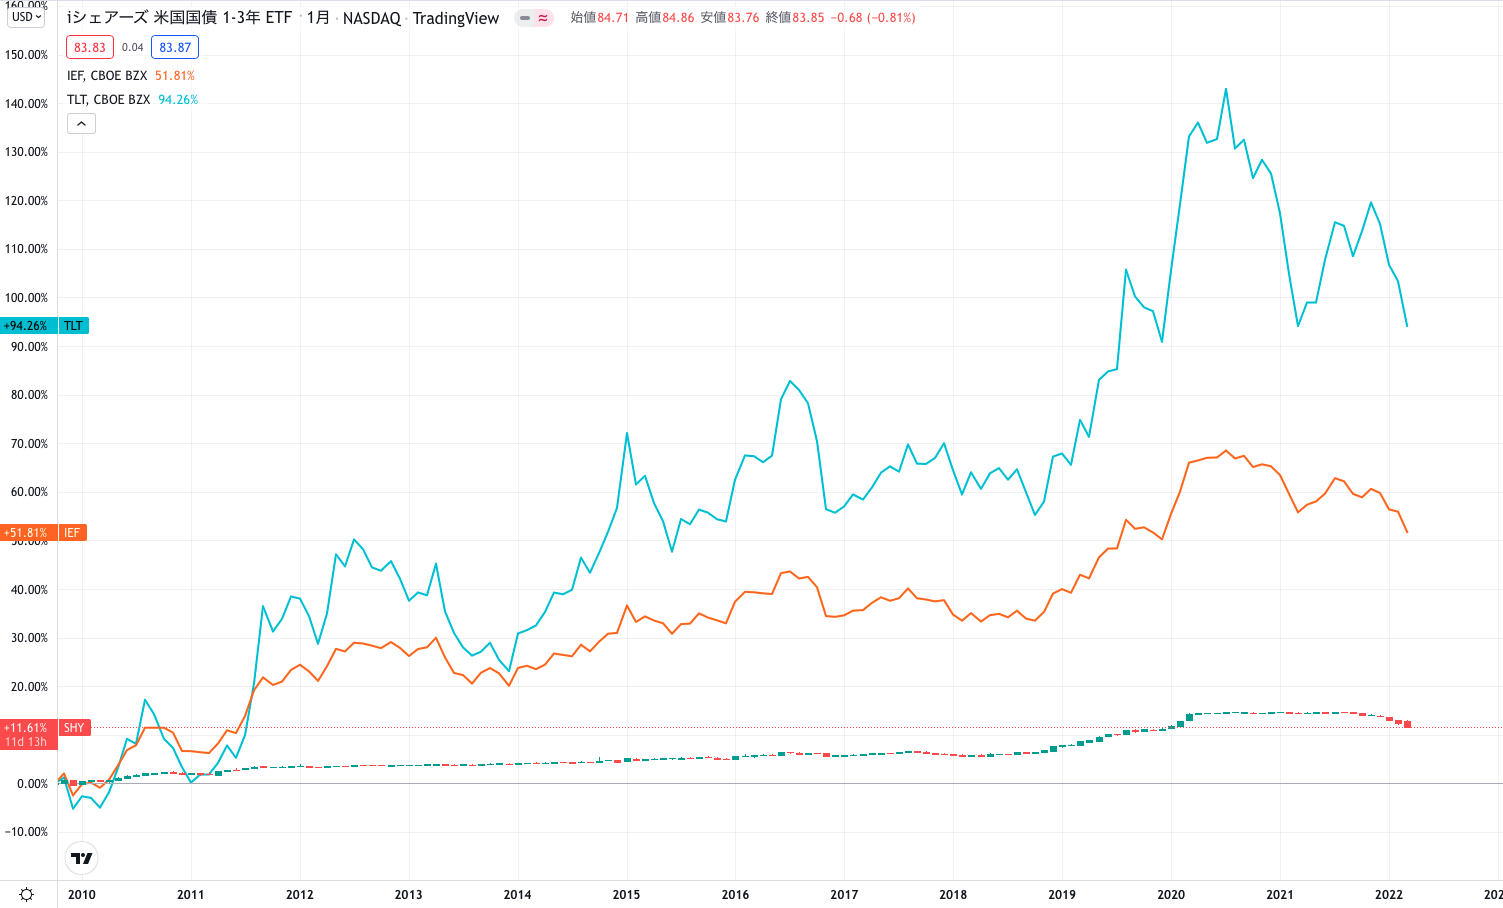Click the +51.81% axis price label
The image size is (1503, 908).
click(x=29, y=533)
